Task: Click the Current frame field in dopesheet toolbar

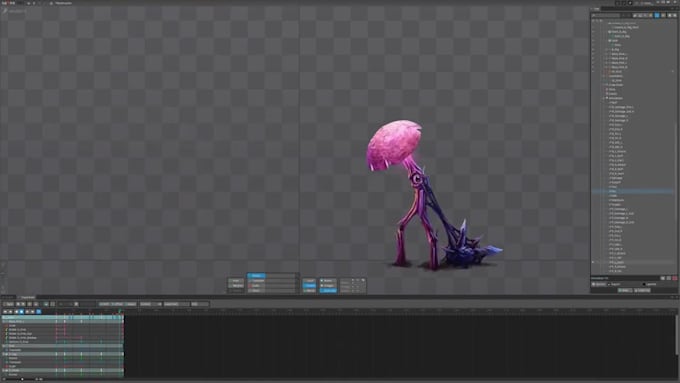Action: point(150,304)
